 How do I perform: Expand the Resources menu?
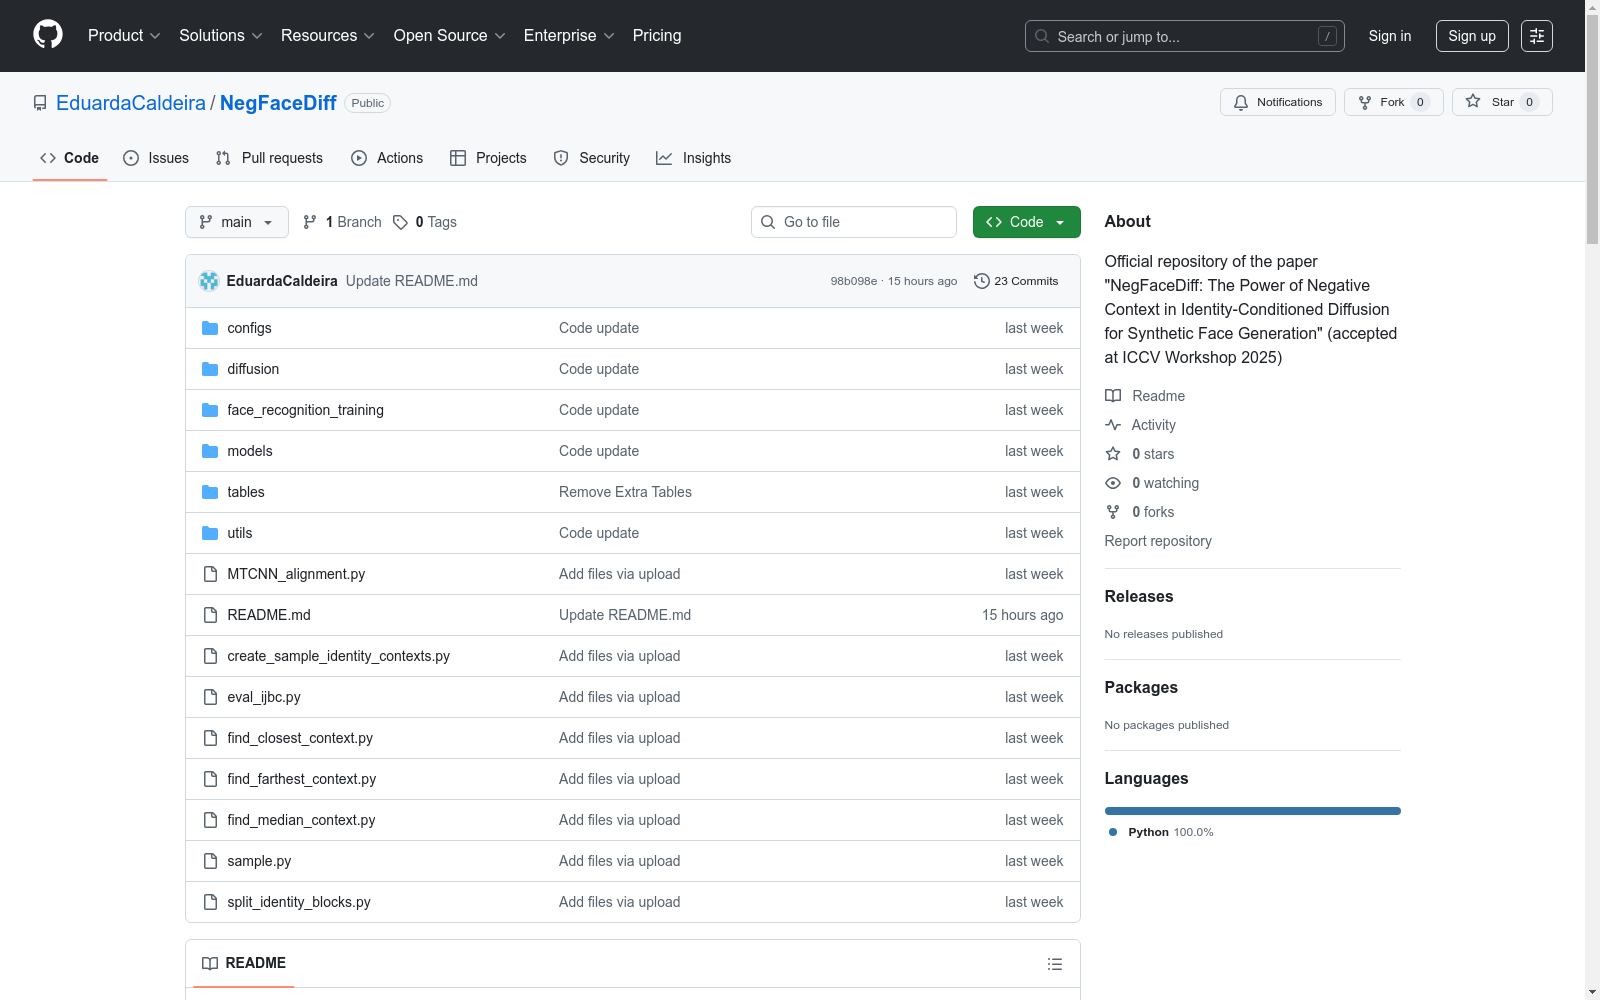click(x=328, y=35)
